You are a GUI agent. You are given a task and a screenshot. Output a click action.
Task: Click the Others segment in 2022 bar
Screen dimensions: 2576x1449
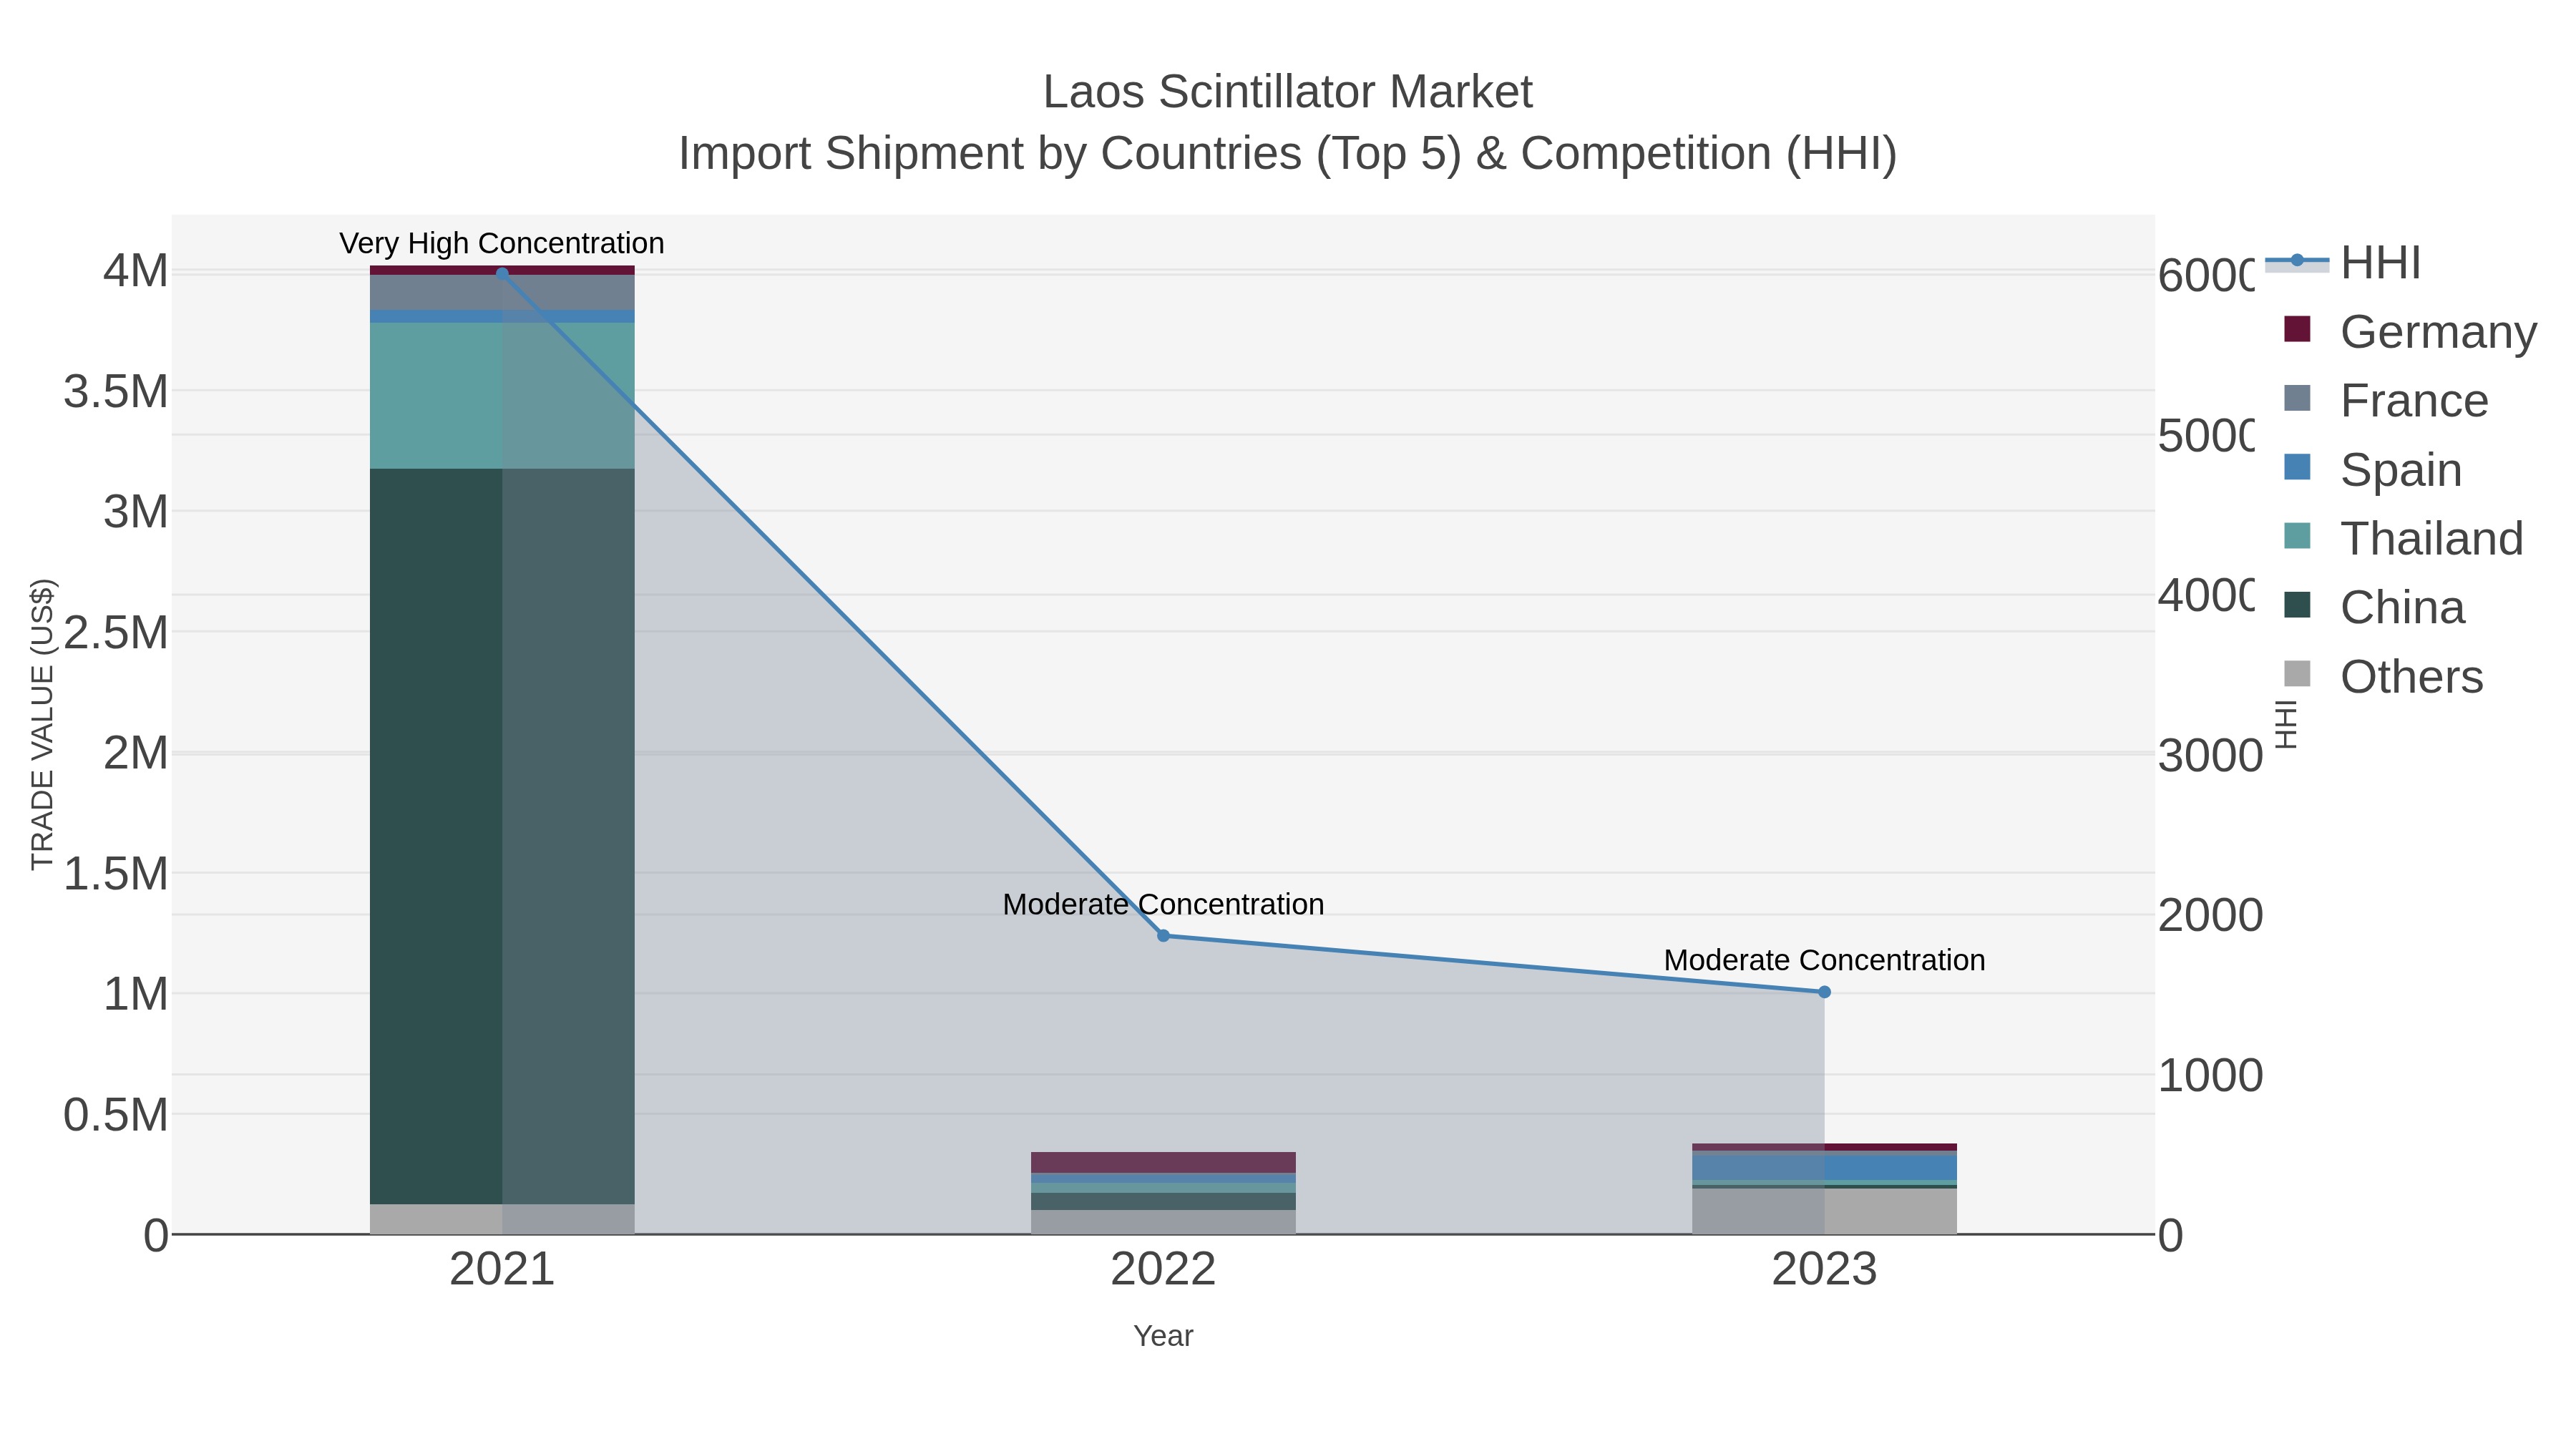pyautogui.click(x=1163, y=1222)
